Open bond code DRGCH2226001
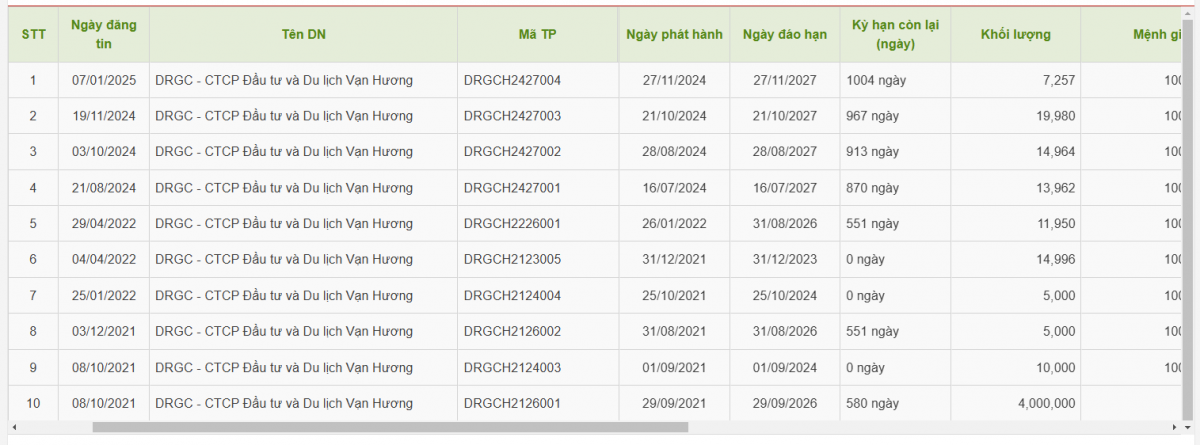This screenshot has height=445, width=1200. point(512,224)
